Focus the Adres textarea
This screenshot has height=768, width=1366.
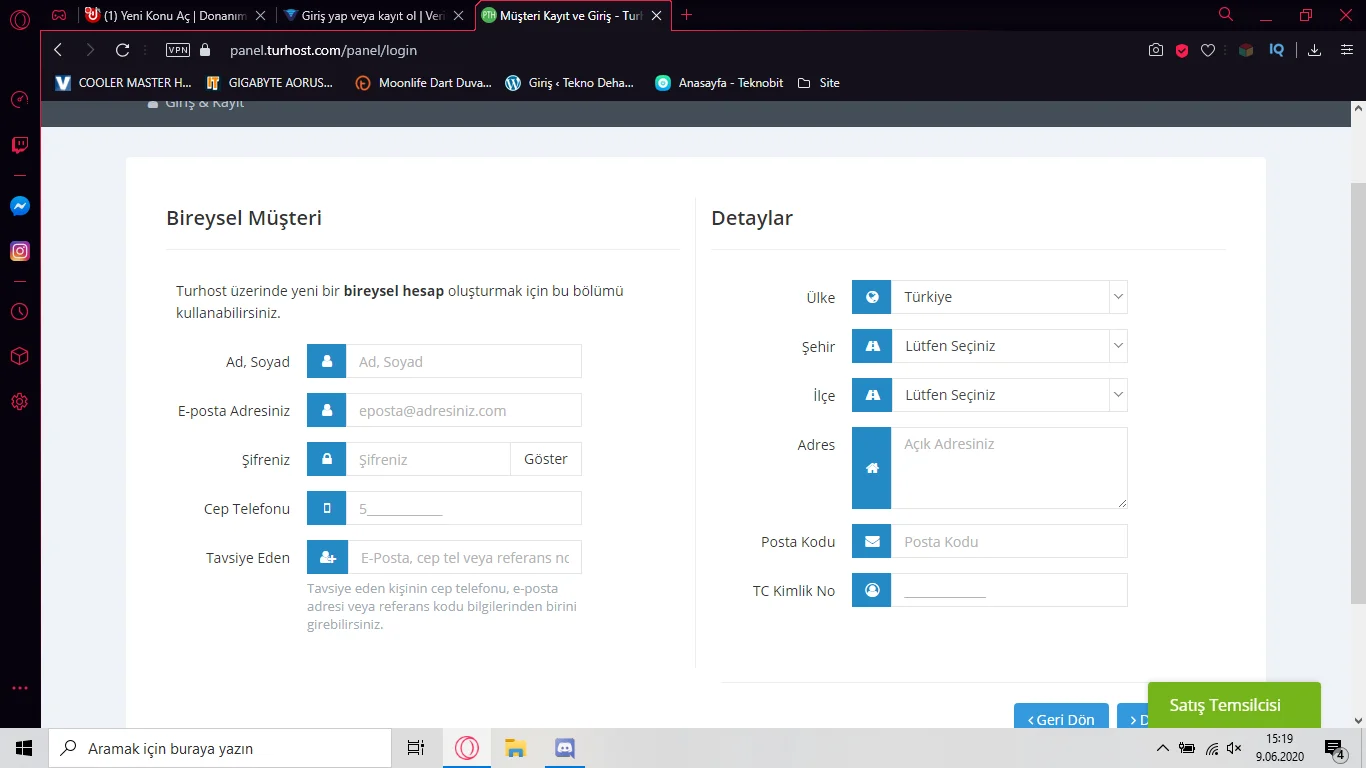tap(1009, 468)
